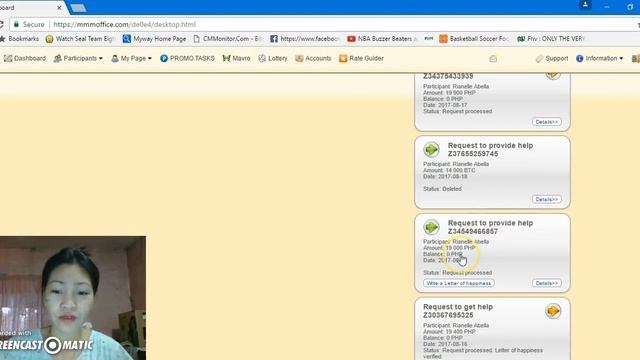The width and height of the screenshot is (640, 360).
Task: Open the Accounts page
Action: (313, 58)
